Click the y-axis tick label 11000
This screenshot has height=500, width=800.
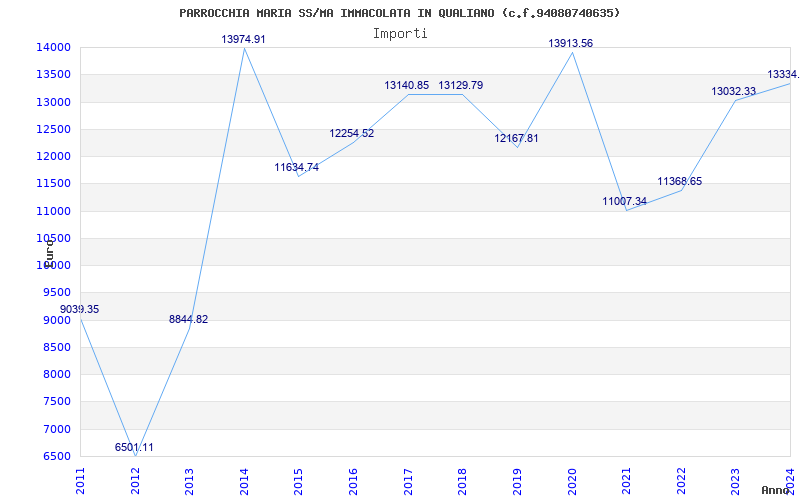[x=53, y=211]
